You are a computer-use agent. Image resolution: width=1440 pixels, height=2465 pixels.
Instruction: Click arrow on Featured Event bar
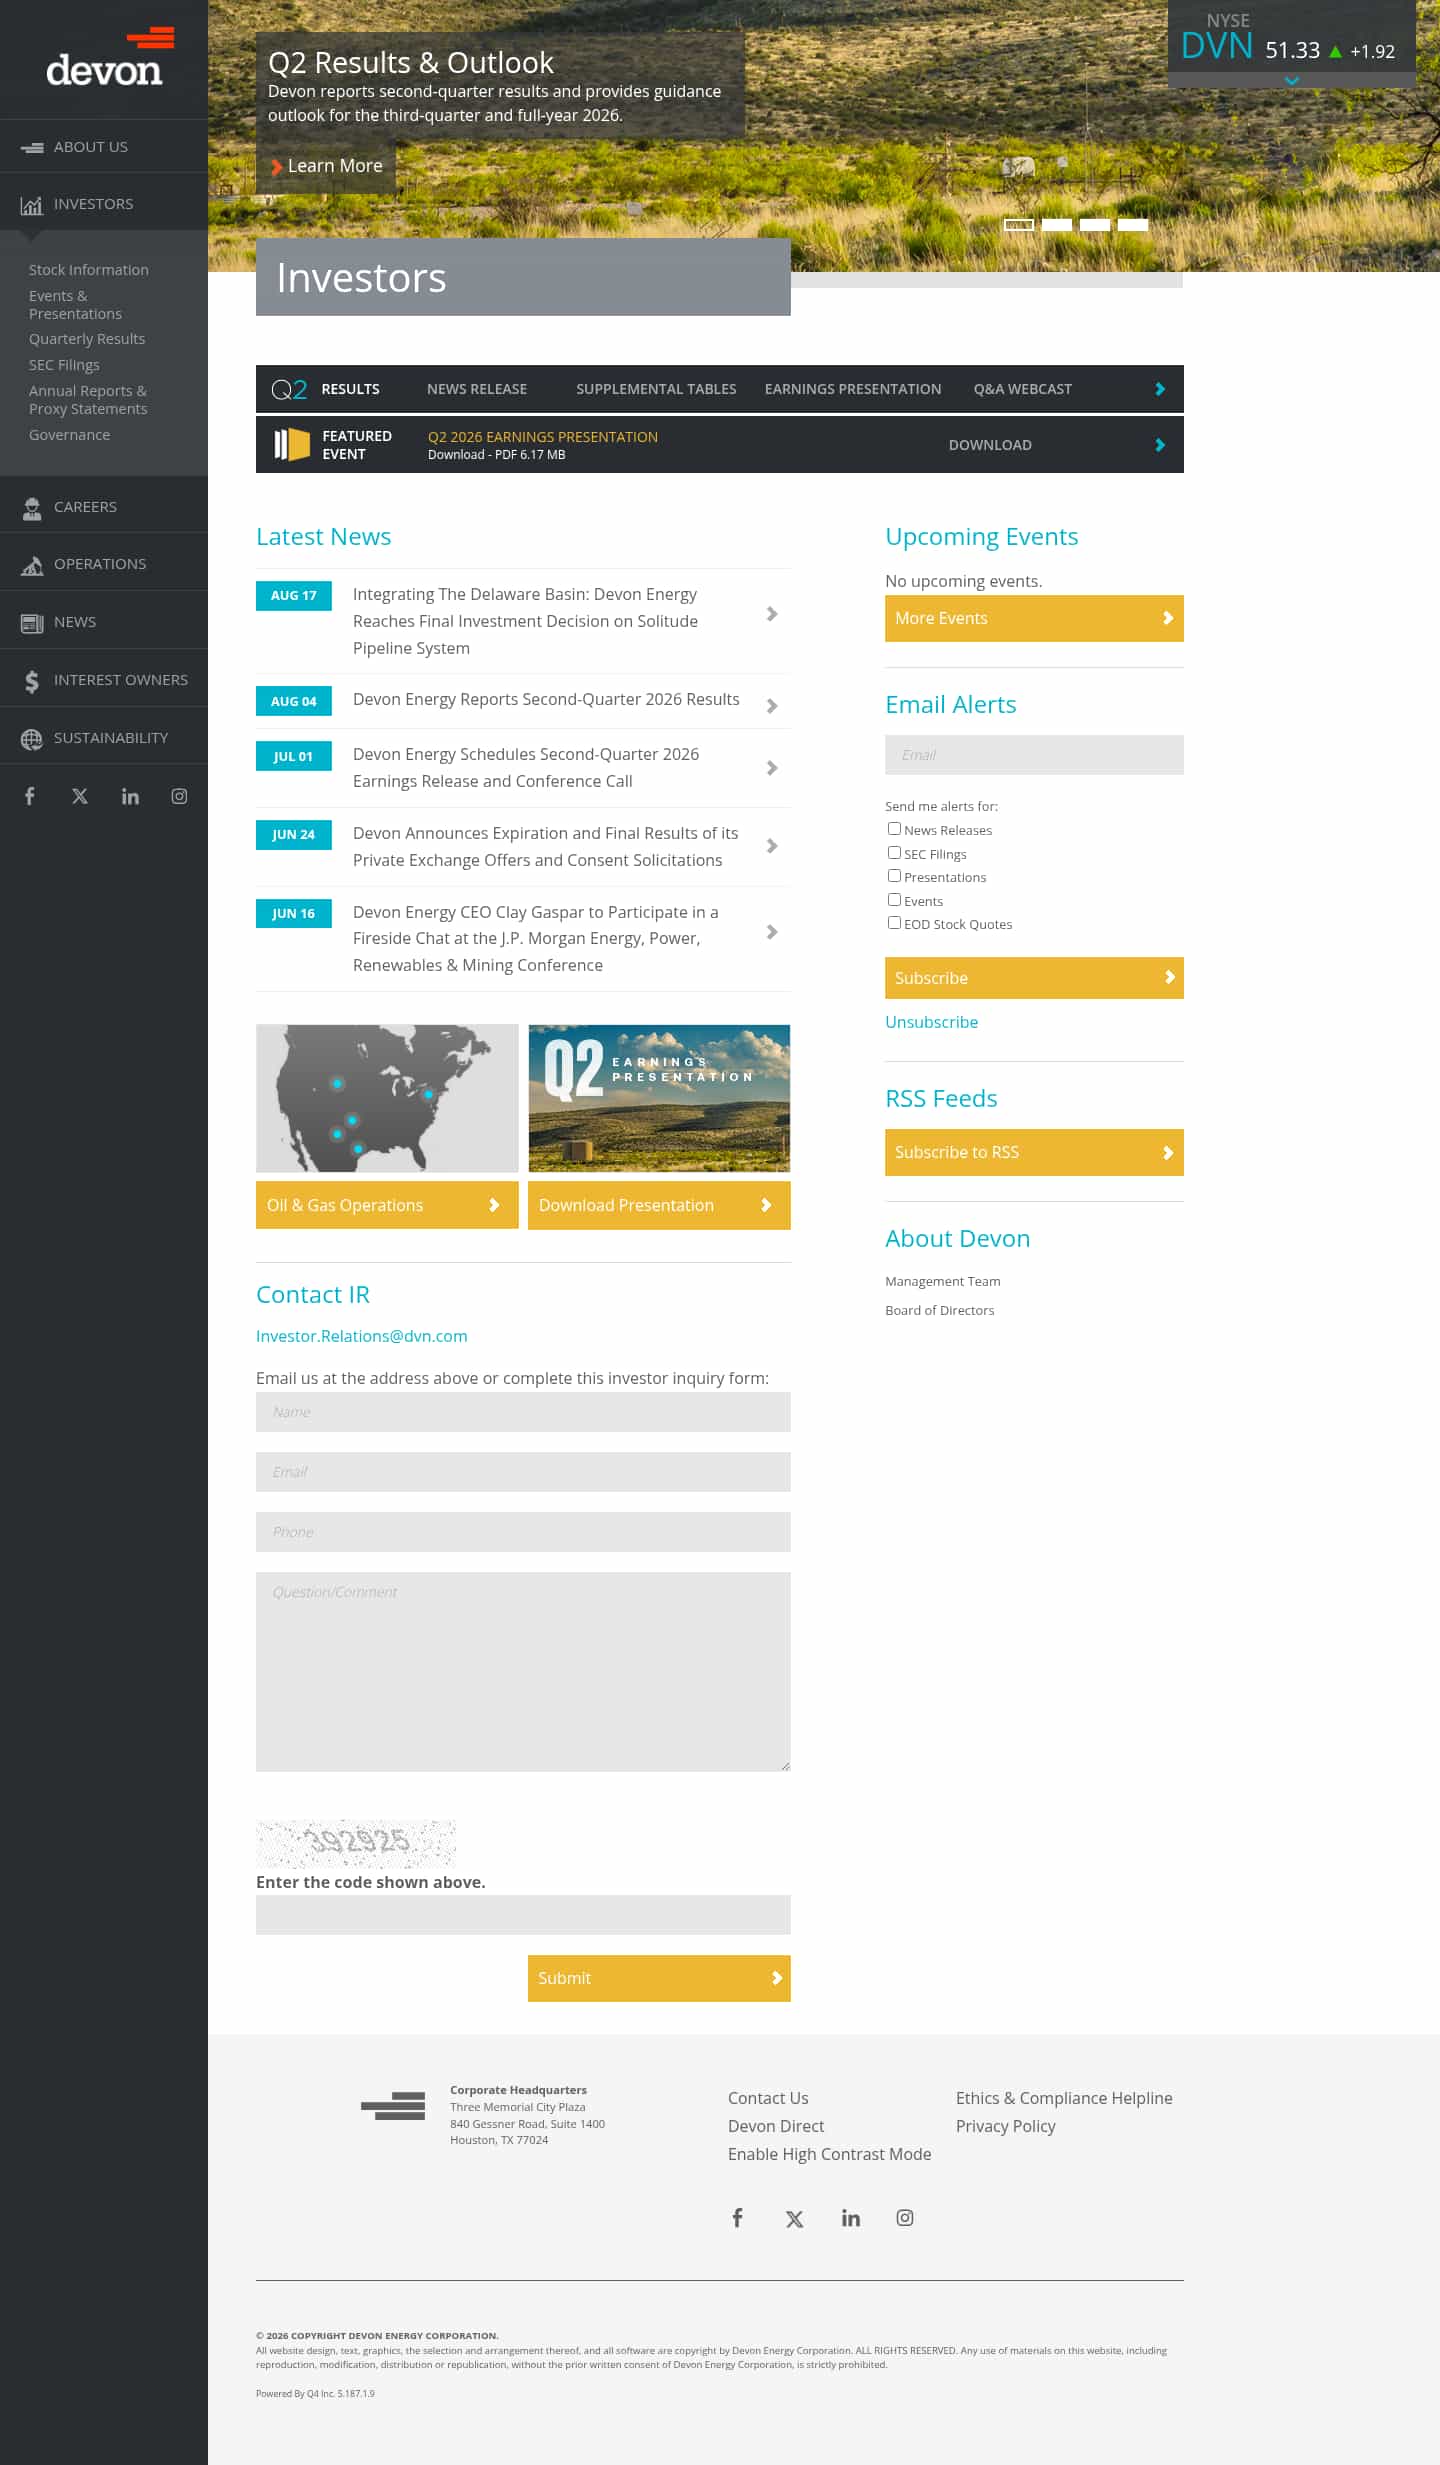tap(1160, 445)
